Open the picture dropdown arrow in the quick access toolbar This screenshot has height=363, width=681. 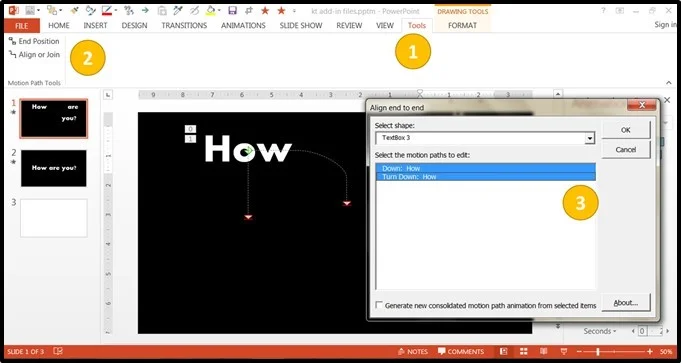(38, 10)
